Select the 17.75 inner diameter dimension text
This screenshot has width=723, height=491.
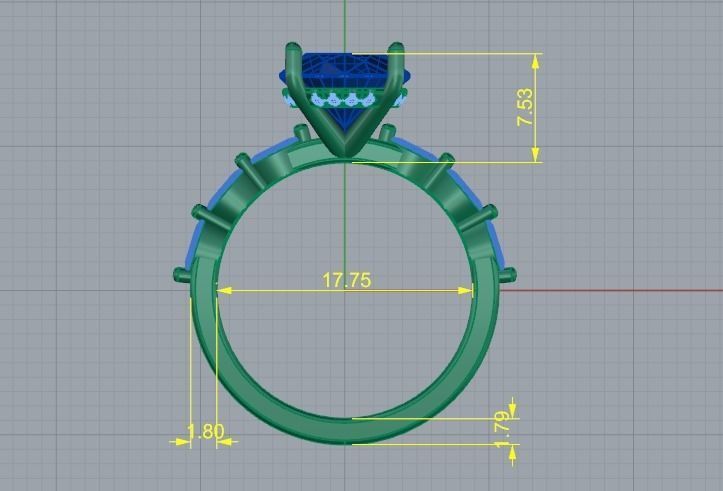(x=346, y=280)
